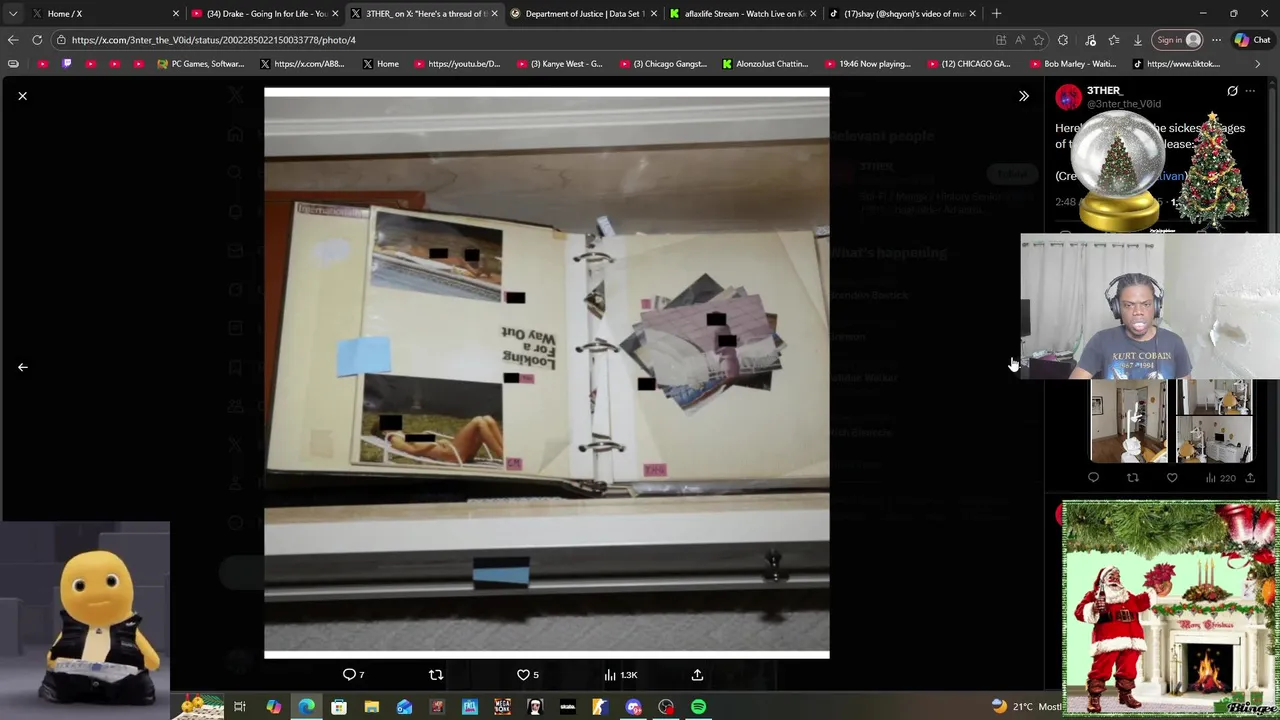Image resolution: width=1280 pixels, height=720 pixels.
Task: Open the tall room photo thumbnail
Action: tap(1129, 421)
